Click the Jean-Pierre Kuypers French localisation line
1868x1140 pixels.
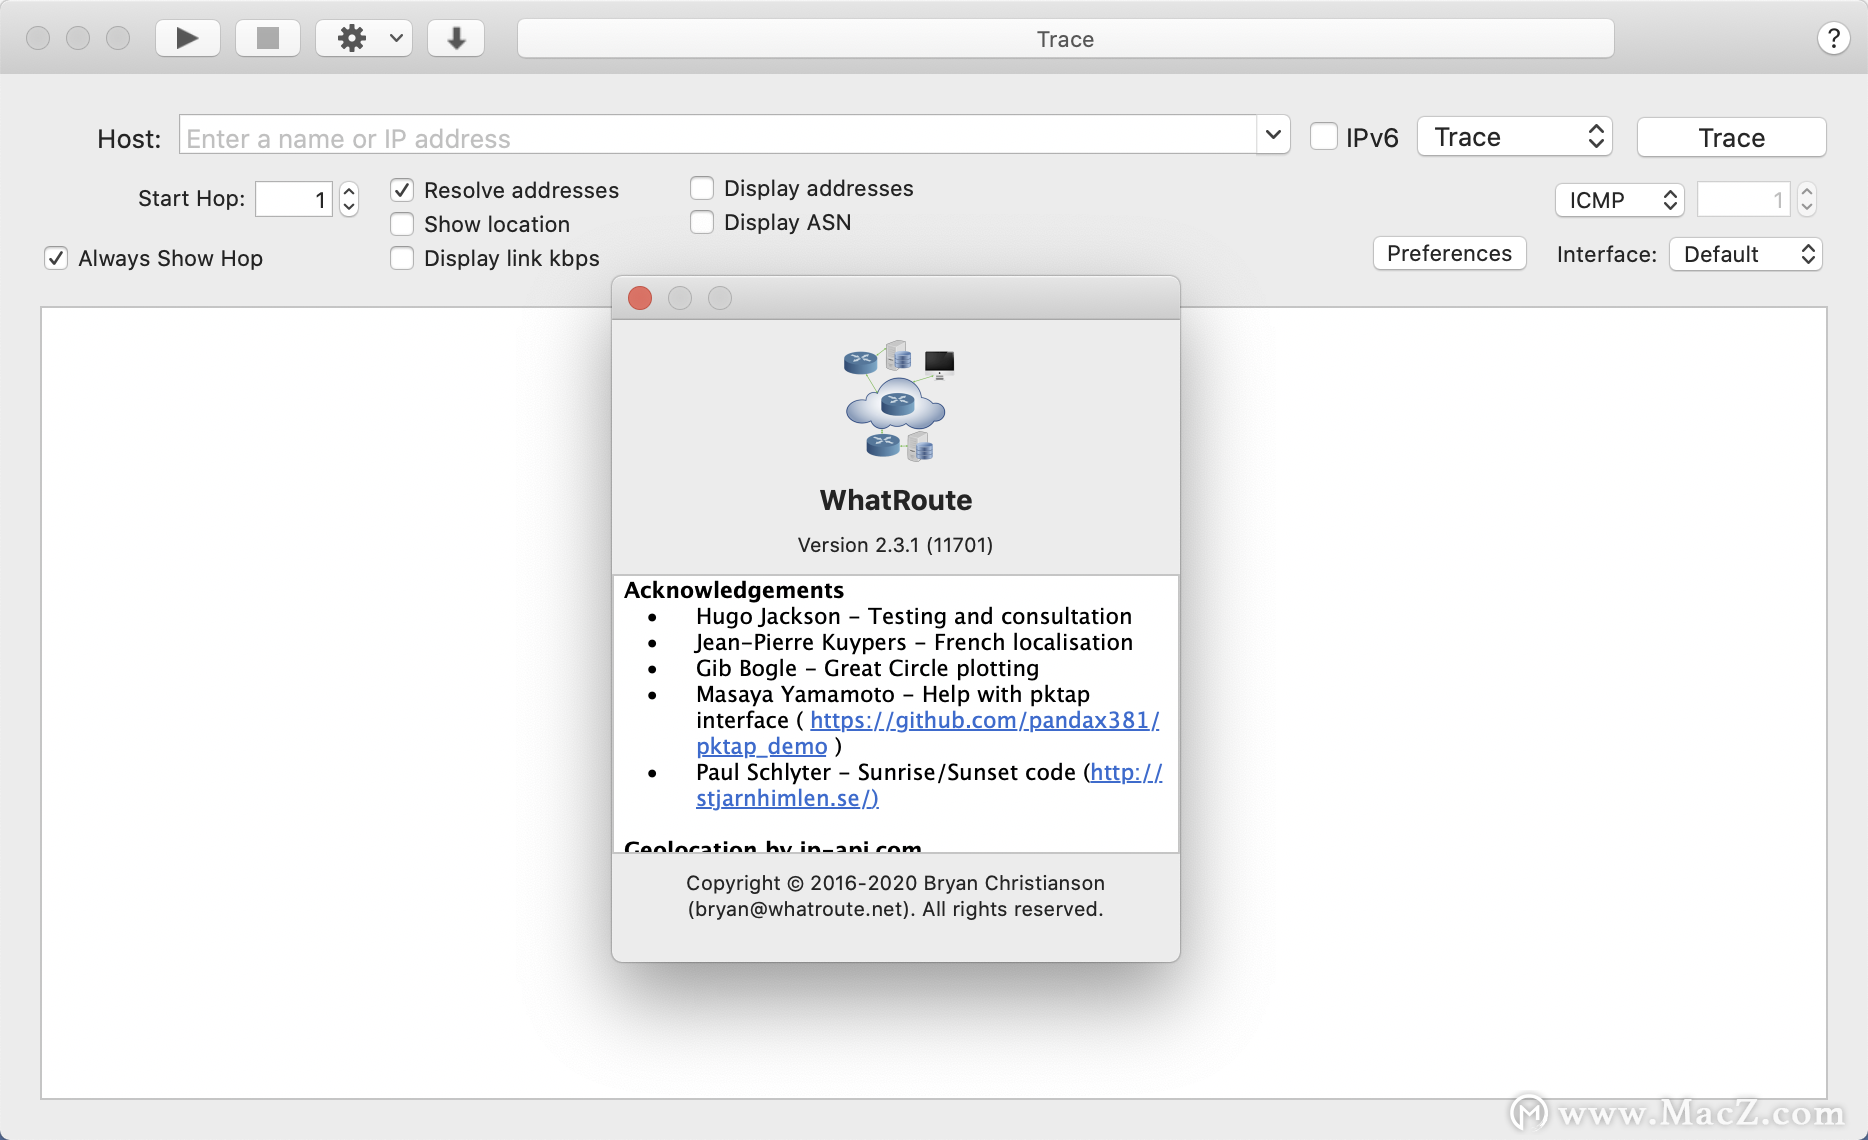point(914,642)
